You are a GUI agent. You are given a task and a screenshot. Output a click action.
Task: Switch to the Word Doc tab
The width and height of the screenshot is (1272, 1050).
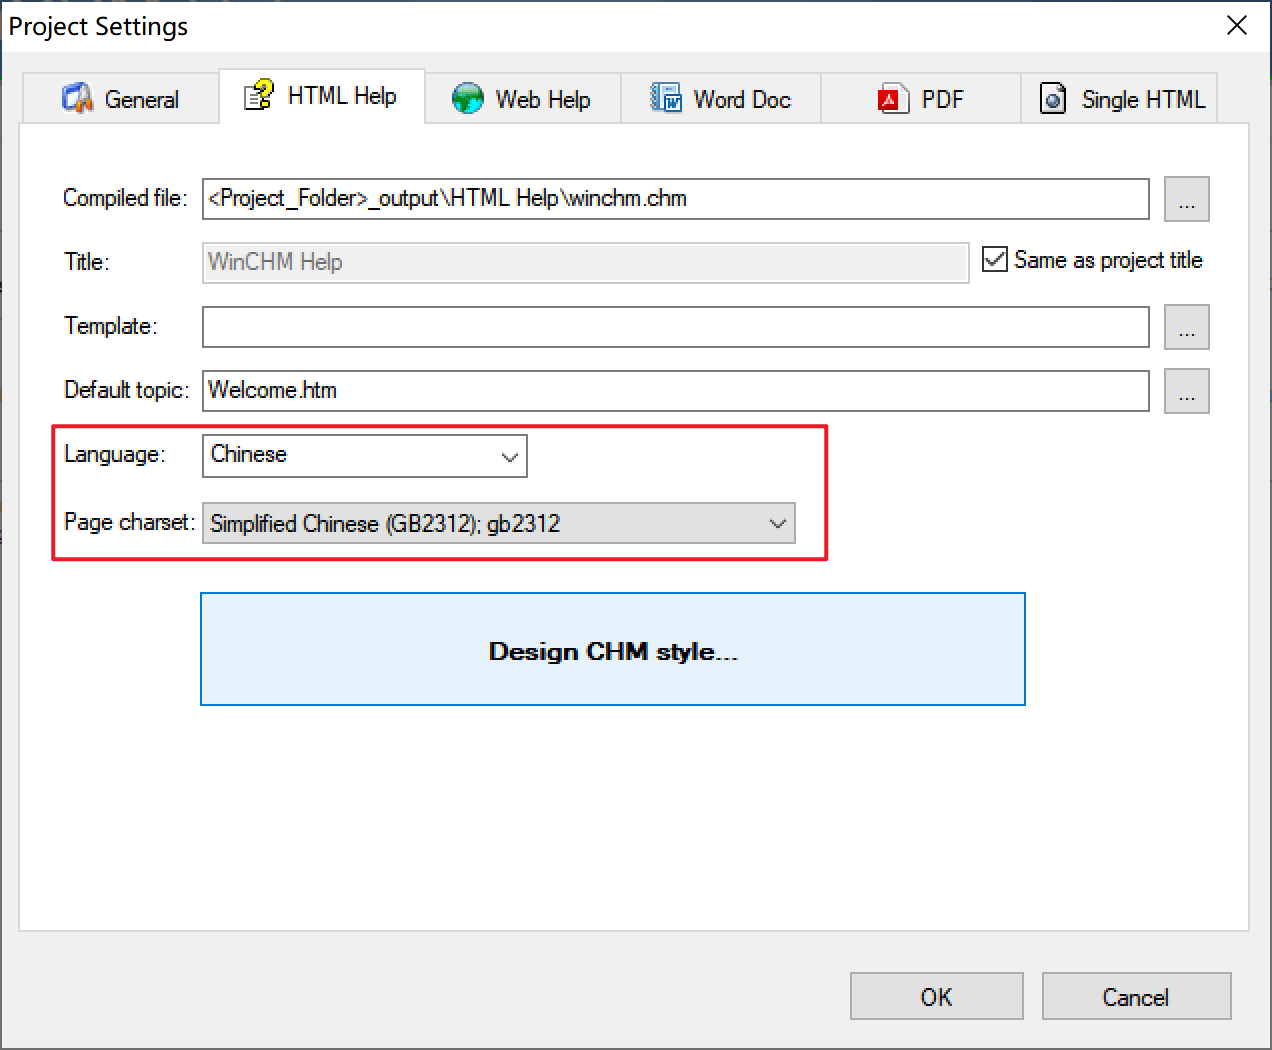point(741,100)
